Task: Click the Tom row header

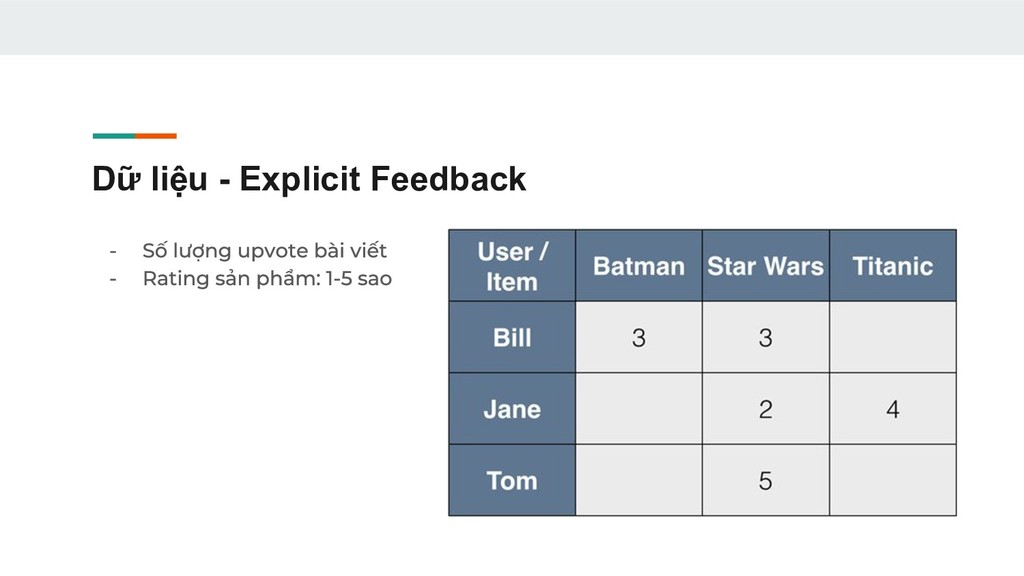Action: 512,480
